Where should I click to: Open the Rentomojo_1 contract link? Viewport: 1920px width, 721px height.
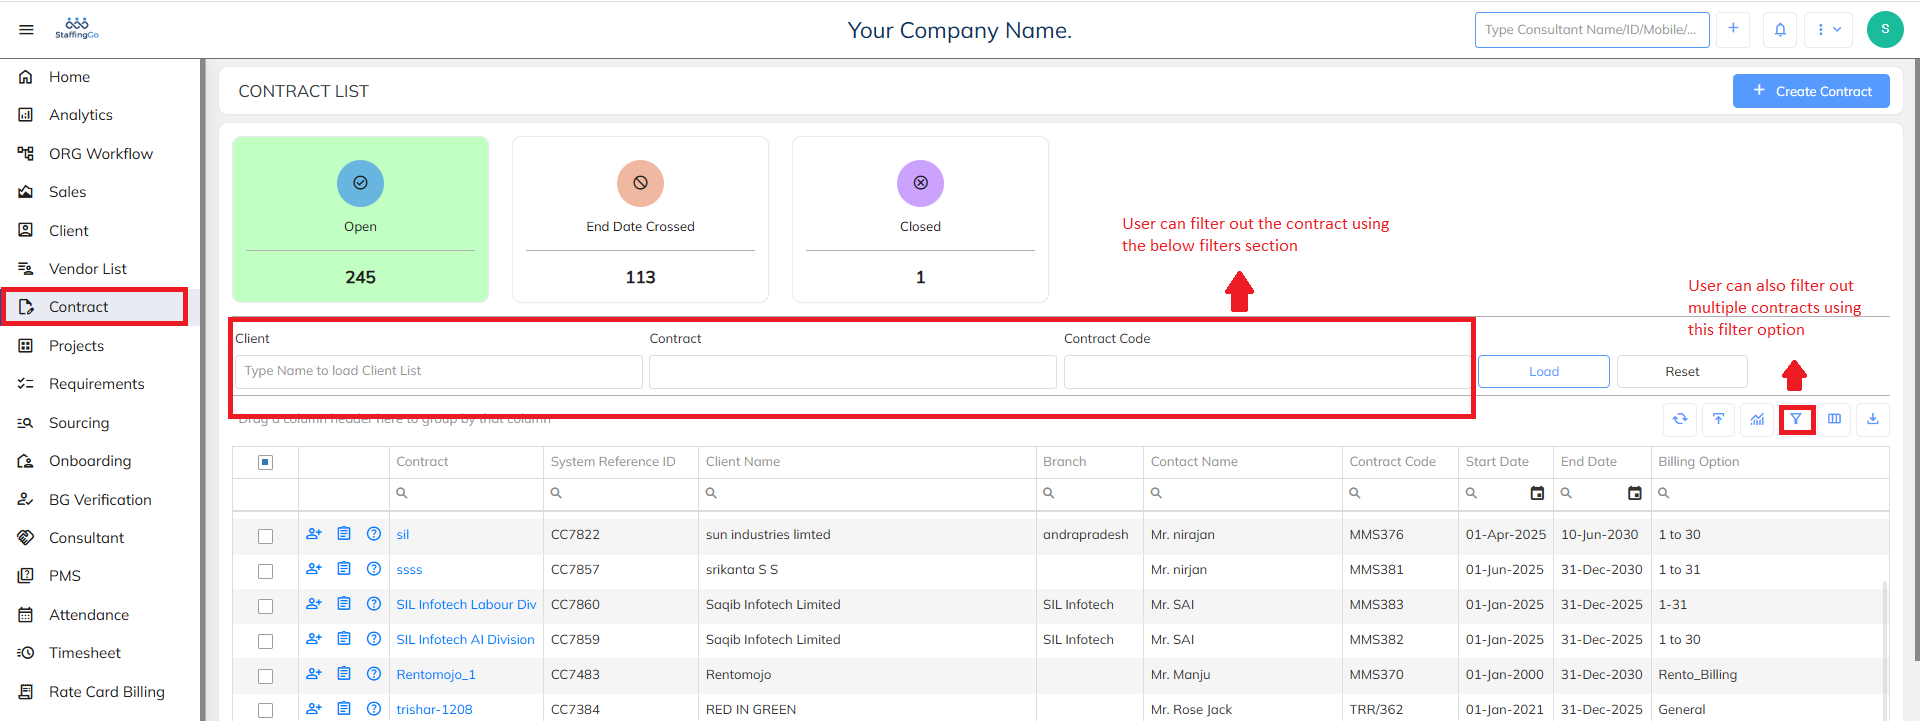[436, 675]
